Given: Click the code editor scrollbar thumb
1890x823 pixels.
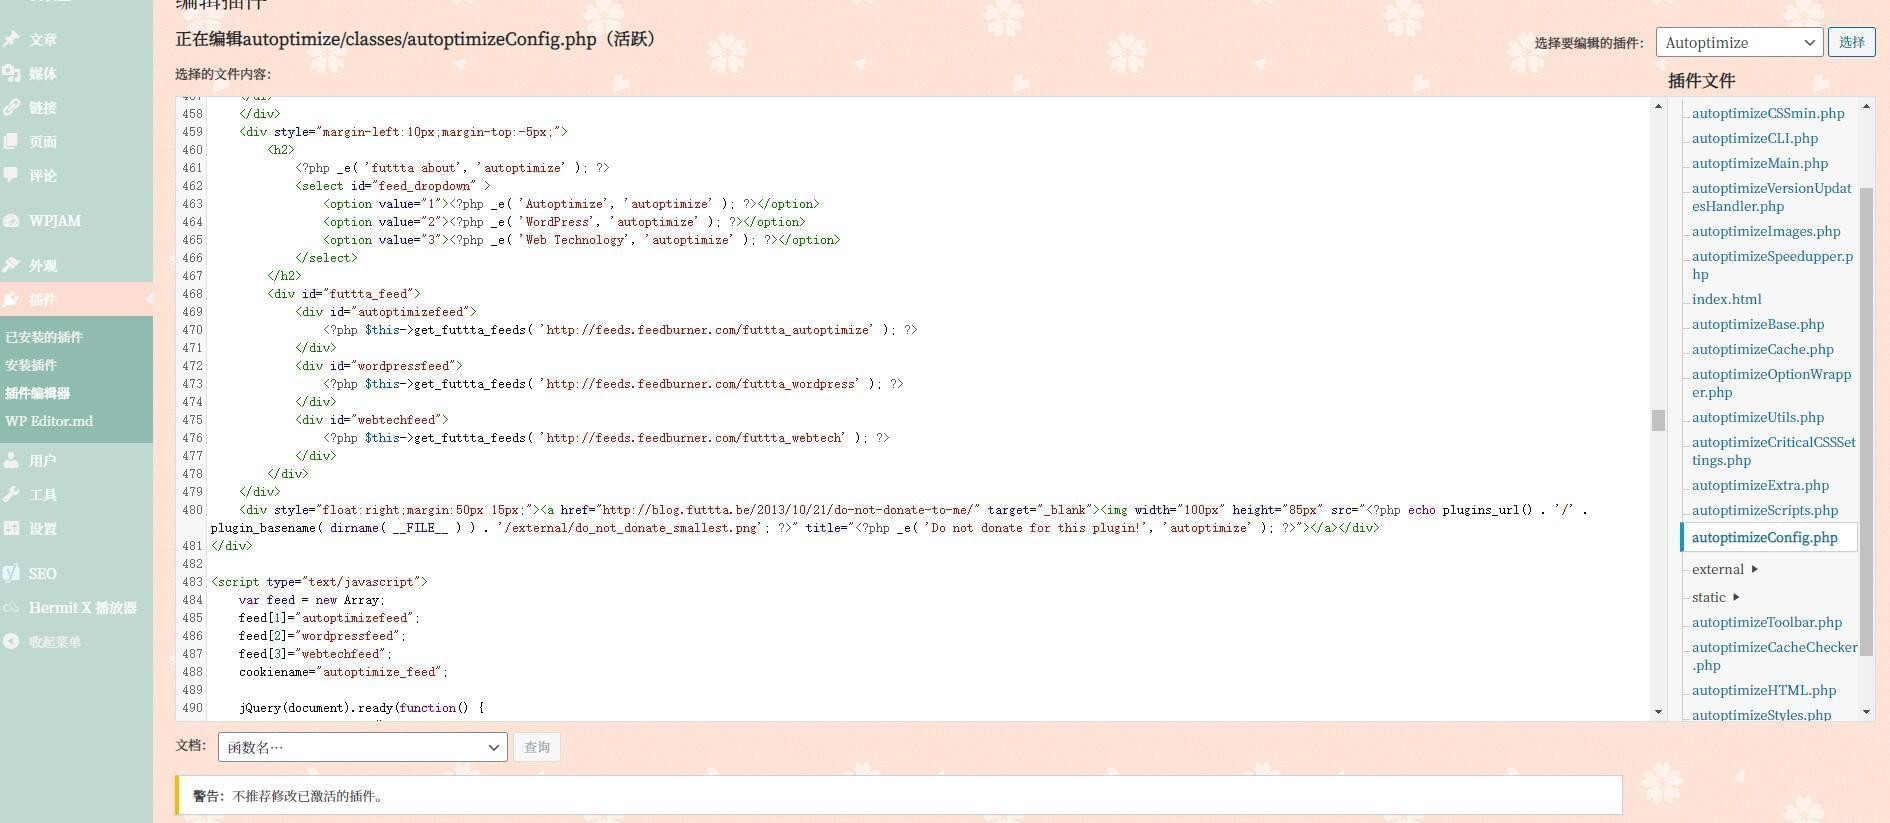Looking at the screenshot, I should point(1658,420).
